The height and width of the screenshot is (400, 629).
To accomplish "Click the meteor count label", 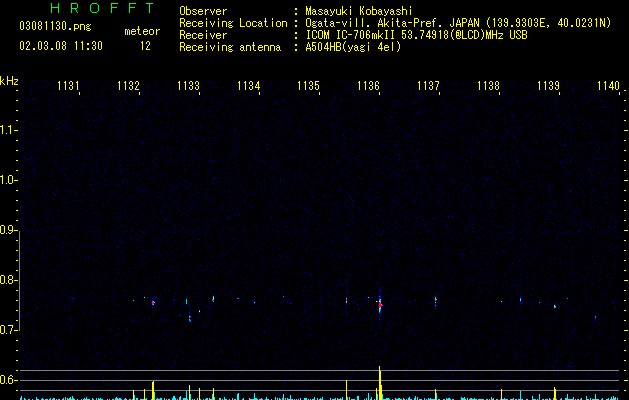I will point(142,31).
